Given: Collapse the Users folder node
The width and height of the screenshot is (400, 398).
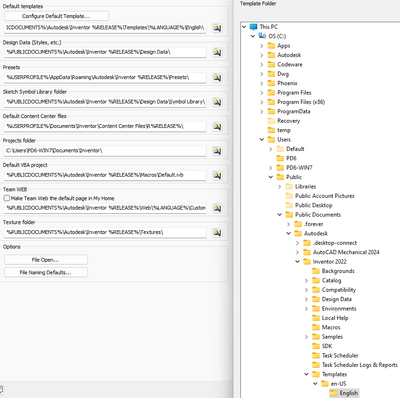Looking at the screenshot, I should click(262, 140).
